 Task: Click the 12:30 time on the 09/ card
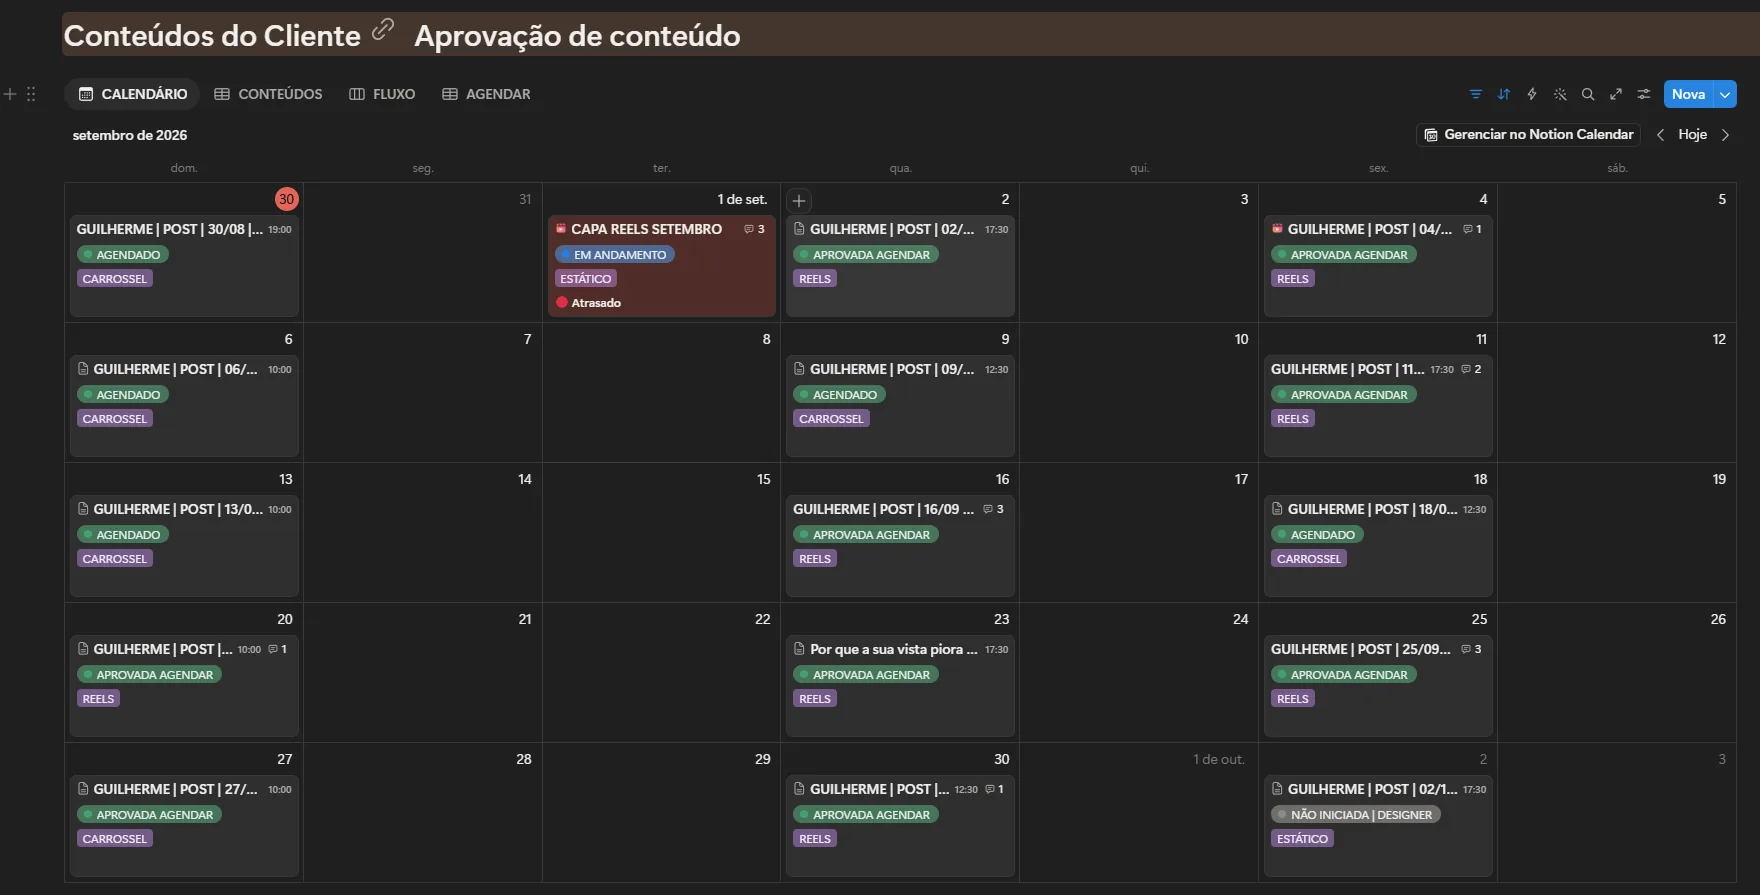[x=997, y=370]
